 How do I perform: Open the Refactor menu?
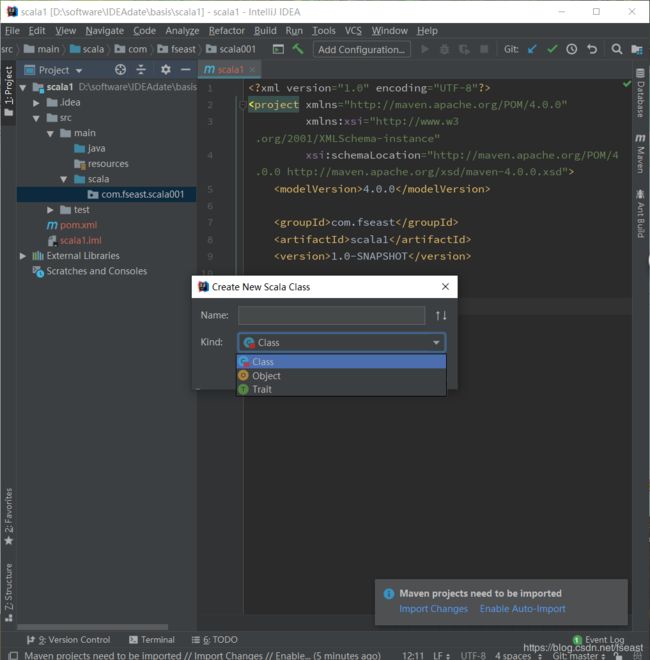[x=226, y=31]
